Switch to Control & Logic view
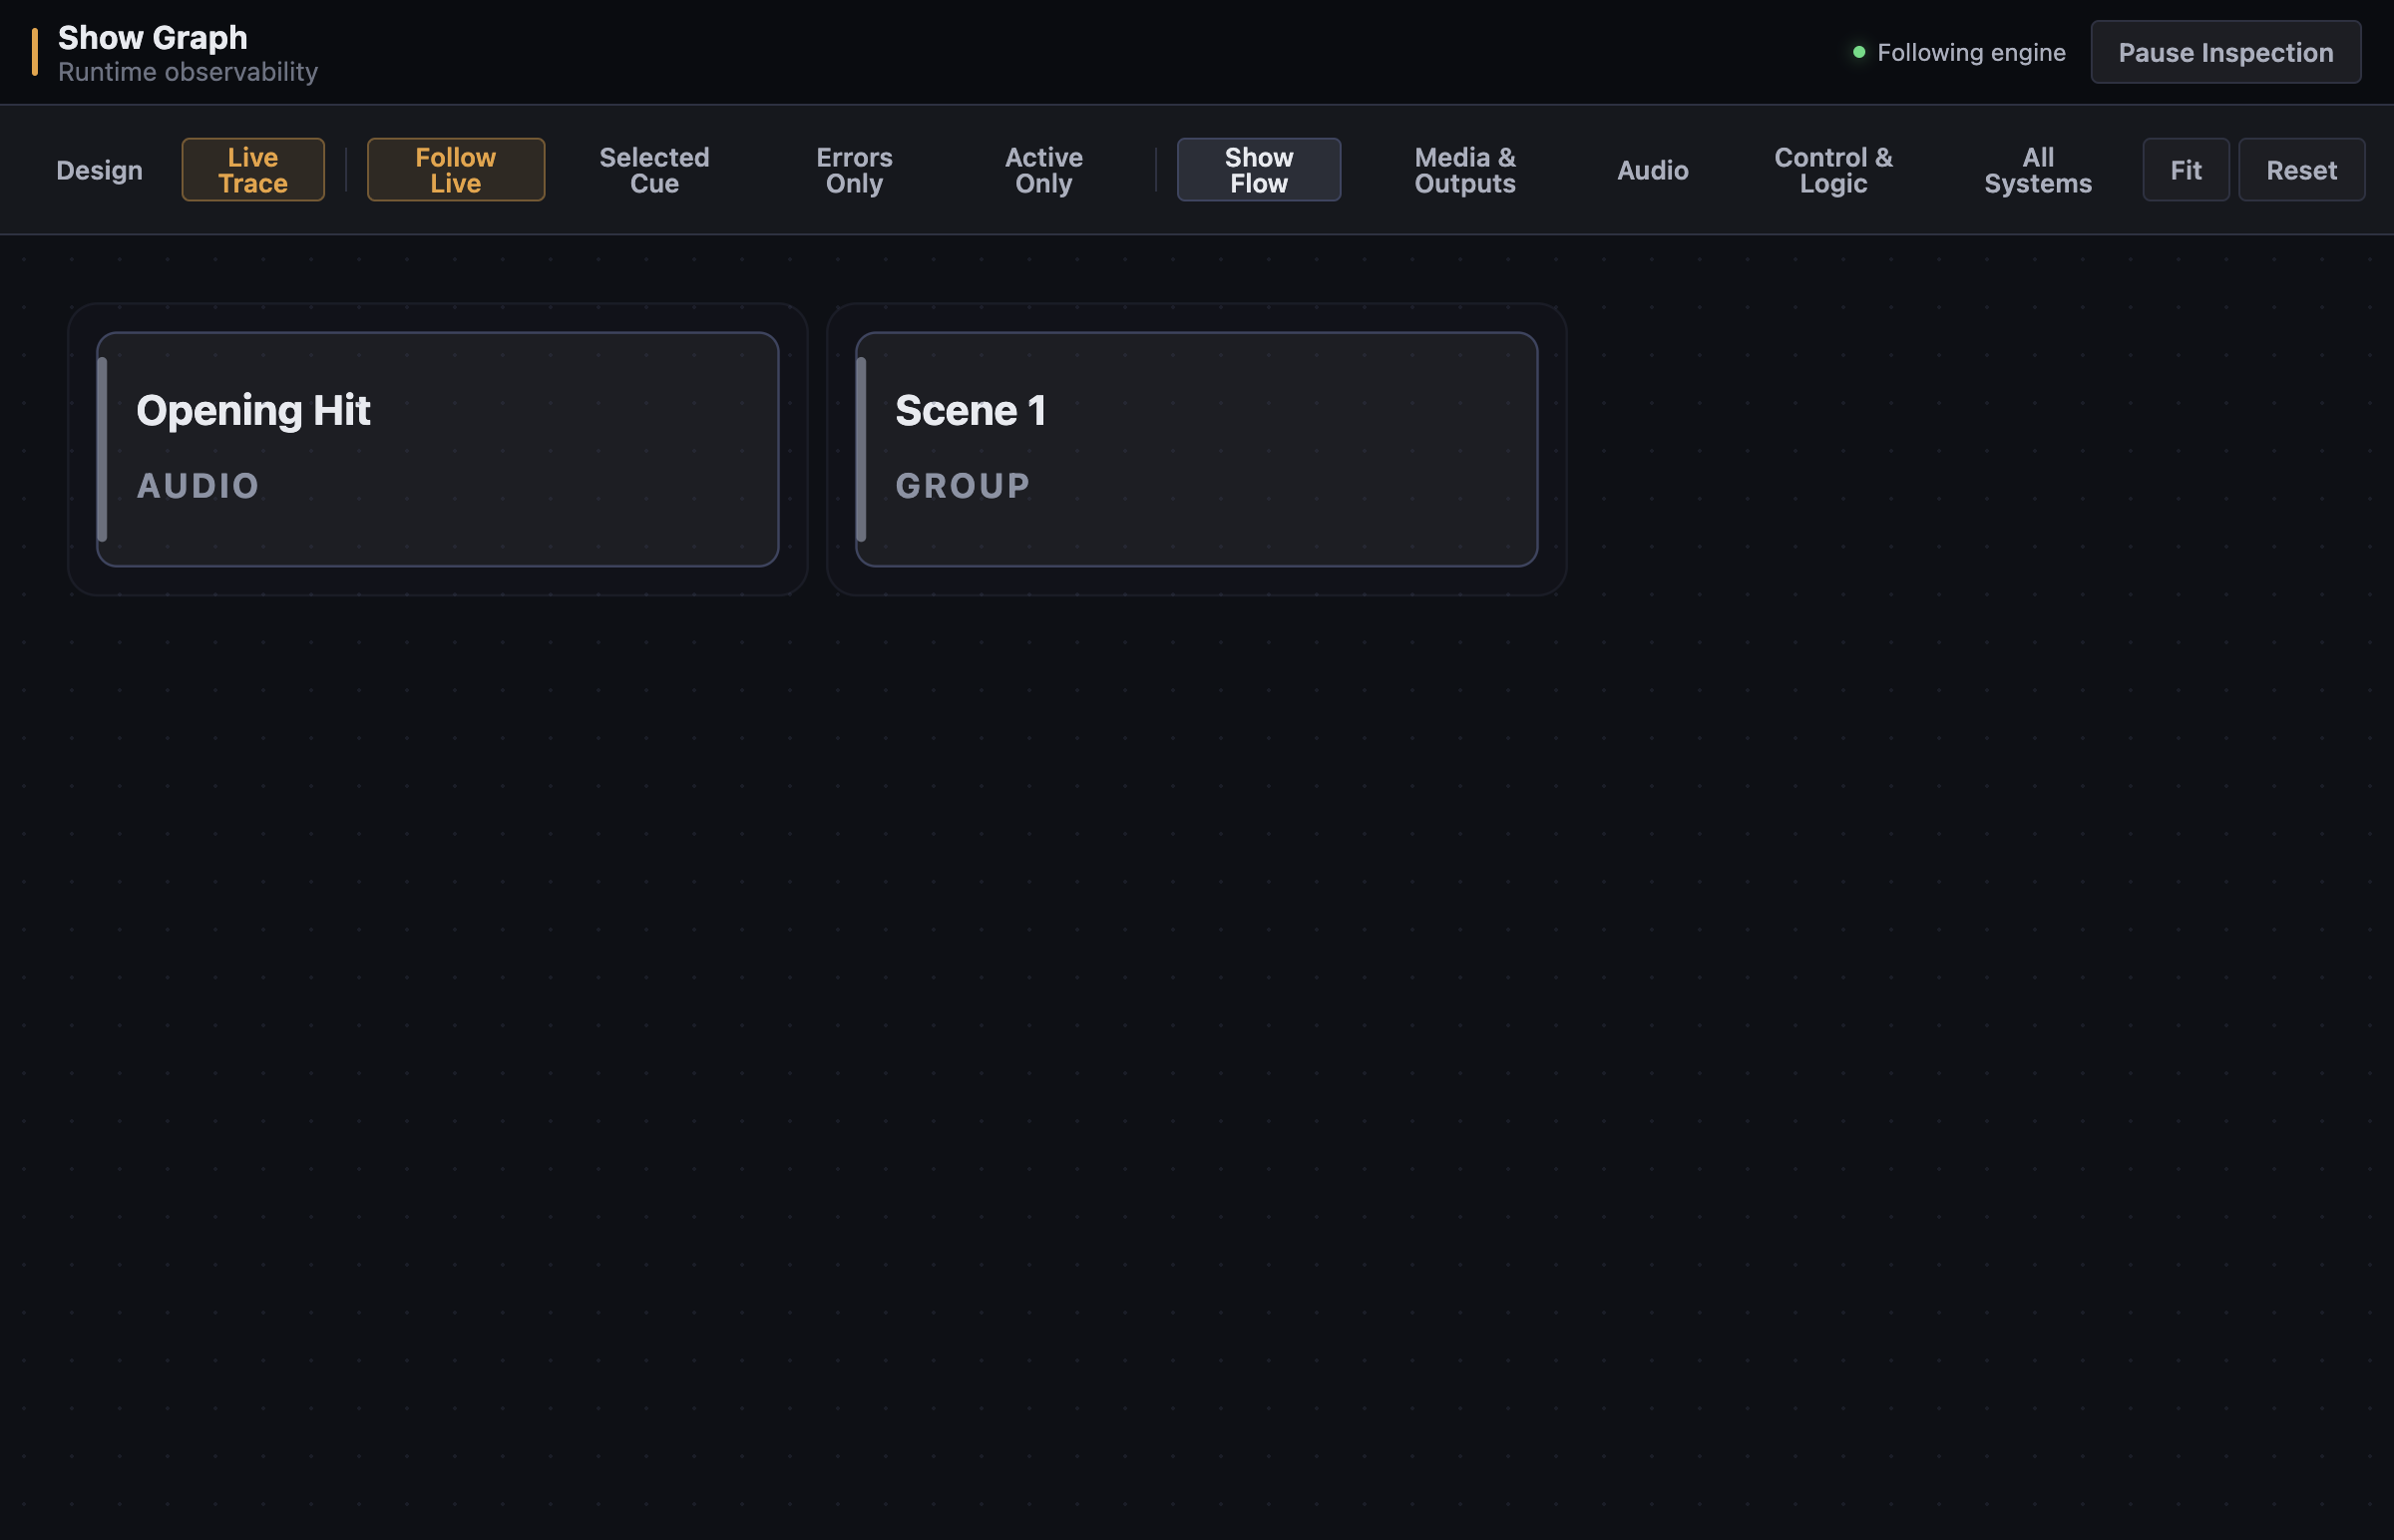 coord(1833,170)
